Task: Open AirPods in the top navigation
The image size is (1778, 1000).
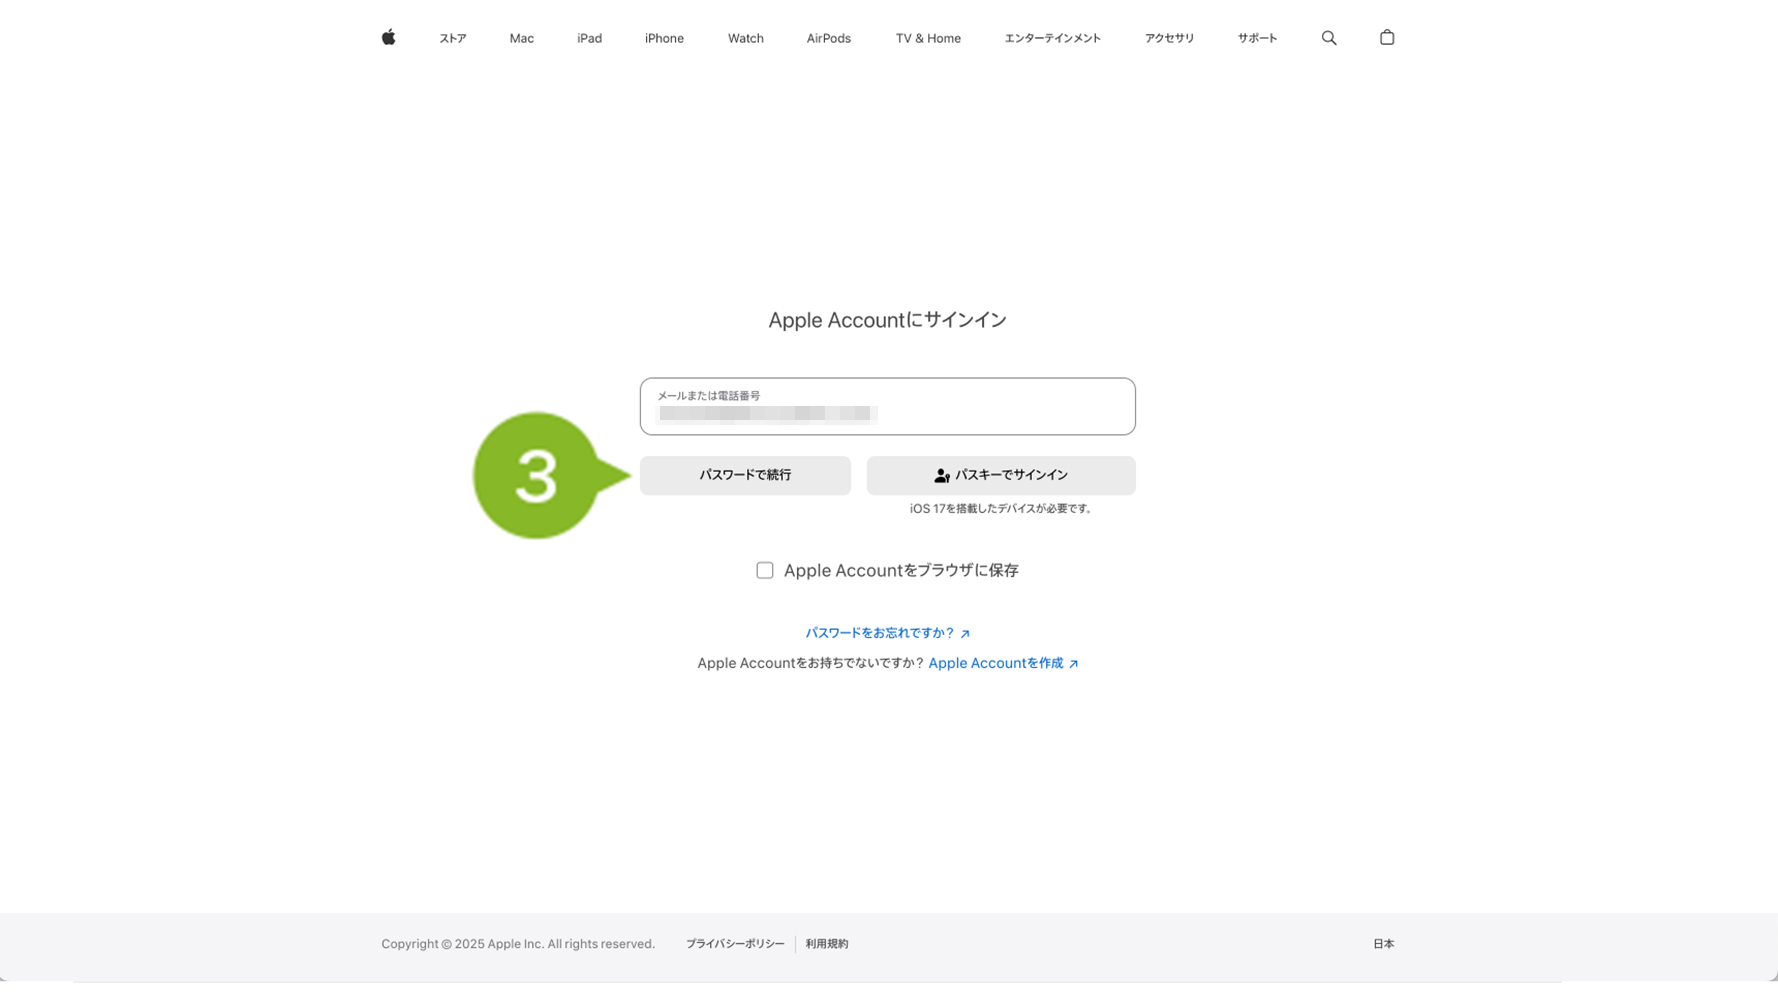Action: point(829,38)
